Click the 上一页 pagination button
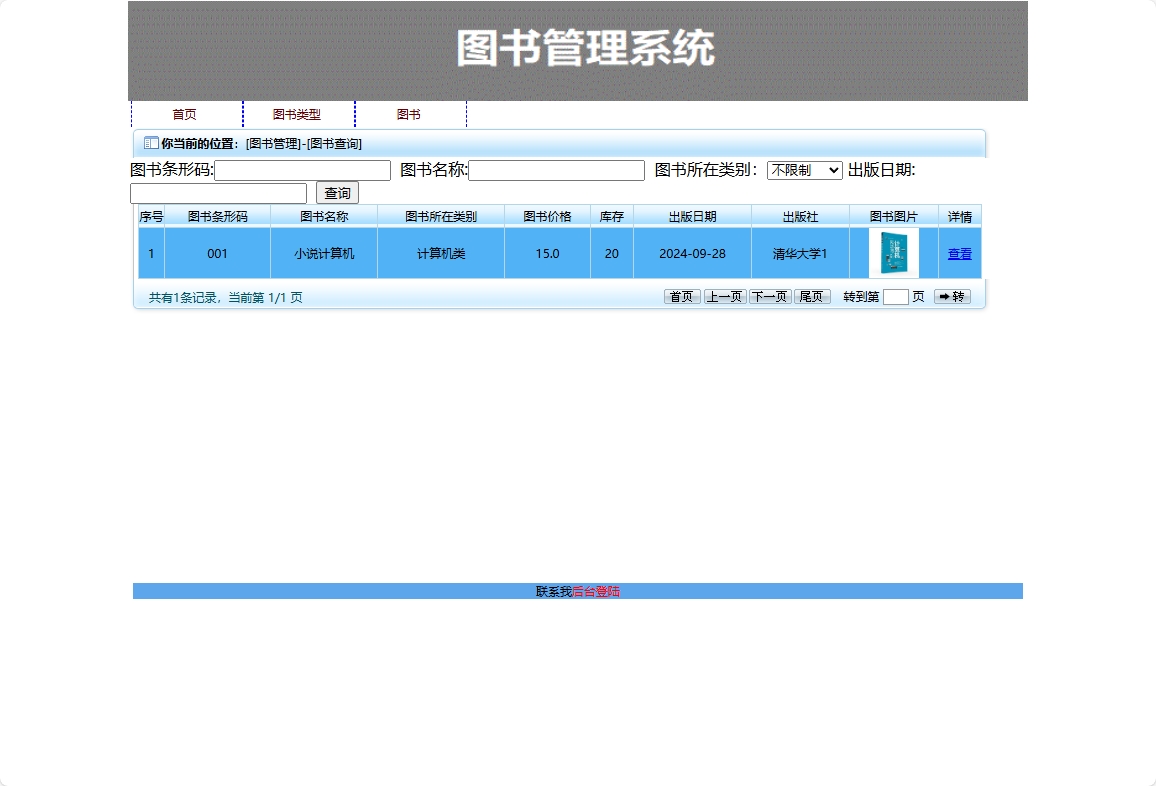 pos(725,296)
